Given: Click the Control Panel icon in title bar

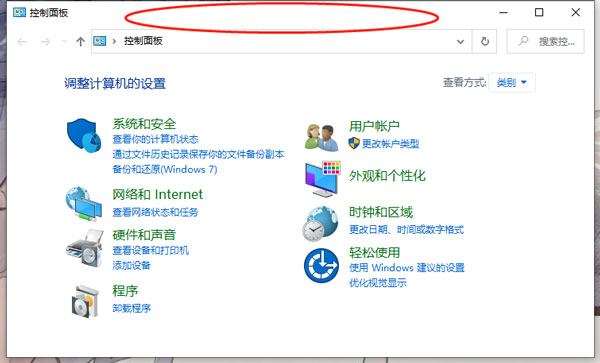Looking at the screenshot, I should click(x=19, y=13).
